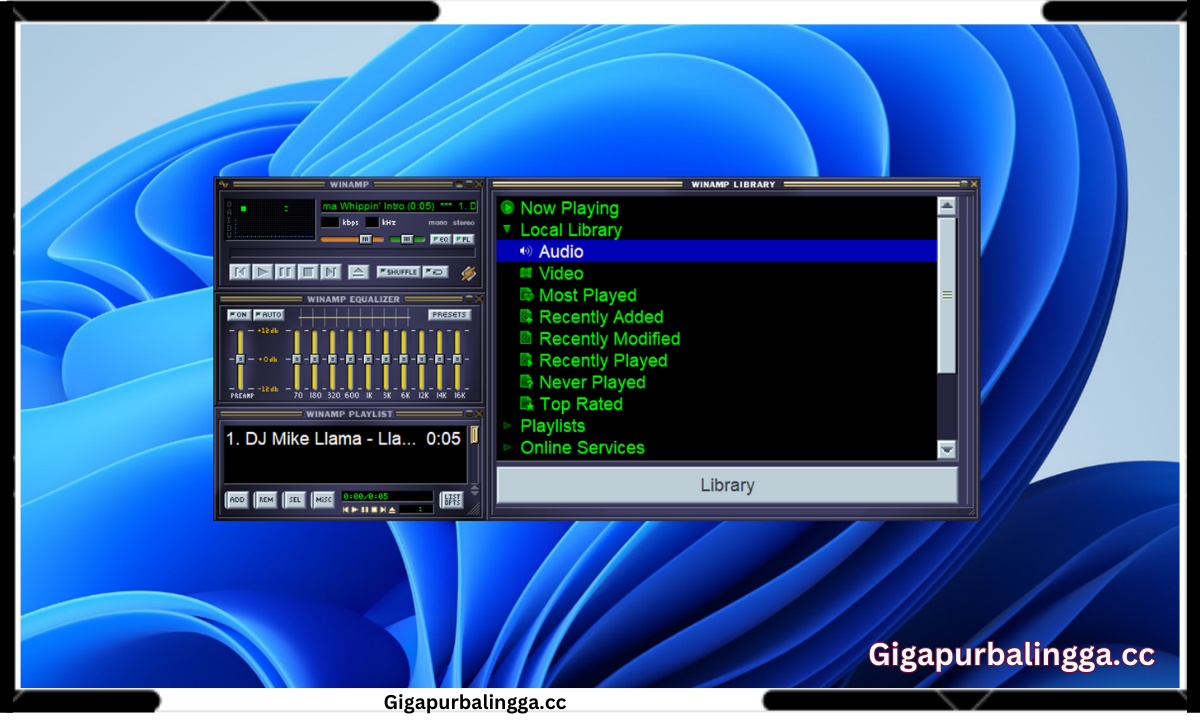Open the Top Rated view
Viewport: 1200px width, 720px height.
click(581, 404)
